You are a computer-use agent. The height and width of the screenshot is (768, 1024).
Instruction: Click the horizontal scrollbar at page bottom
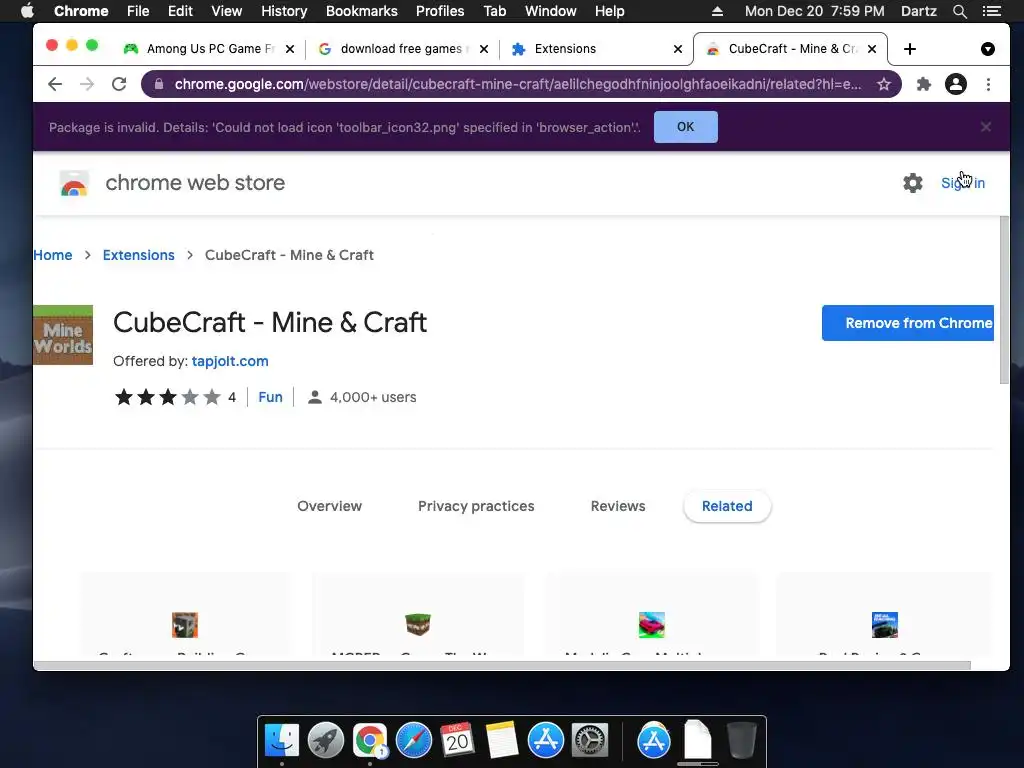click(x=502, y=665)
